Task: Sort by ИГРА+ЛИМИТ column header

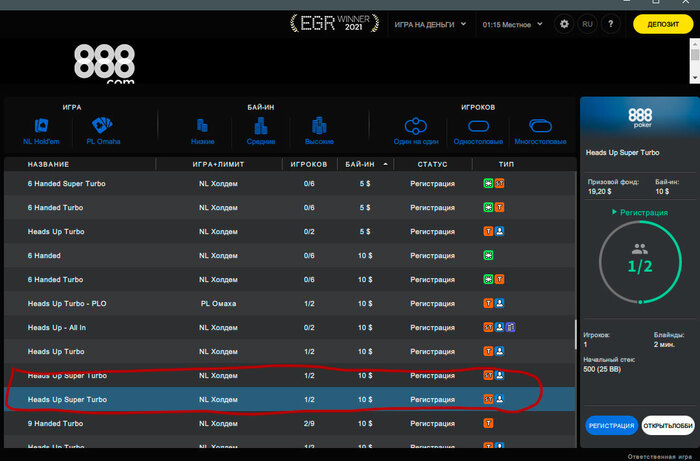Action: pyautogui.click(x=218, y=164)
